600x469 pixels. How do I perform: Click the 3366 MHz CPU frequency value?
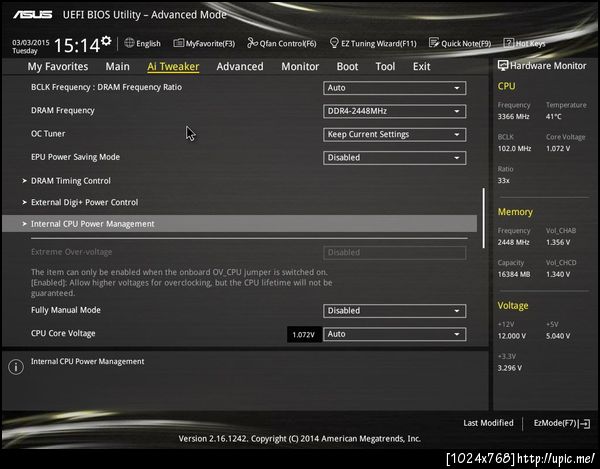tap(514, 117)
